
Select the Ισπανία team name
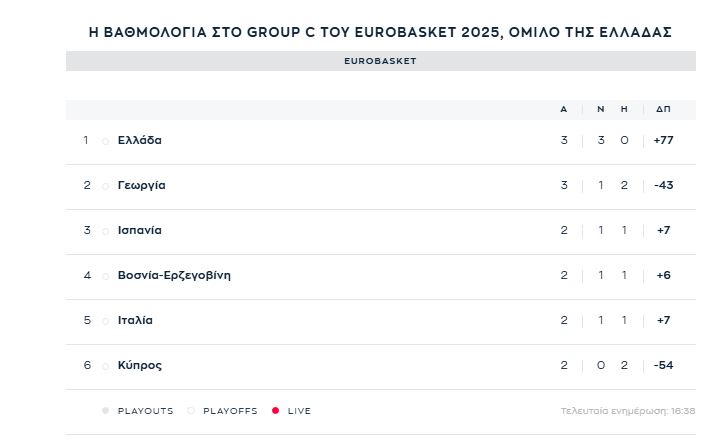coord(139,230)
